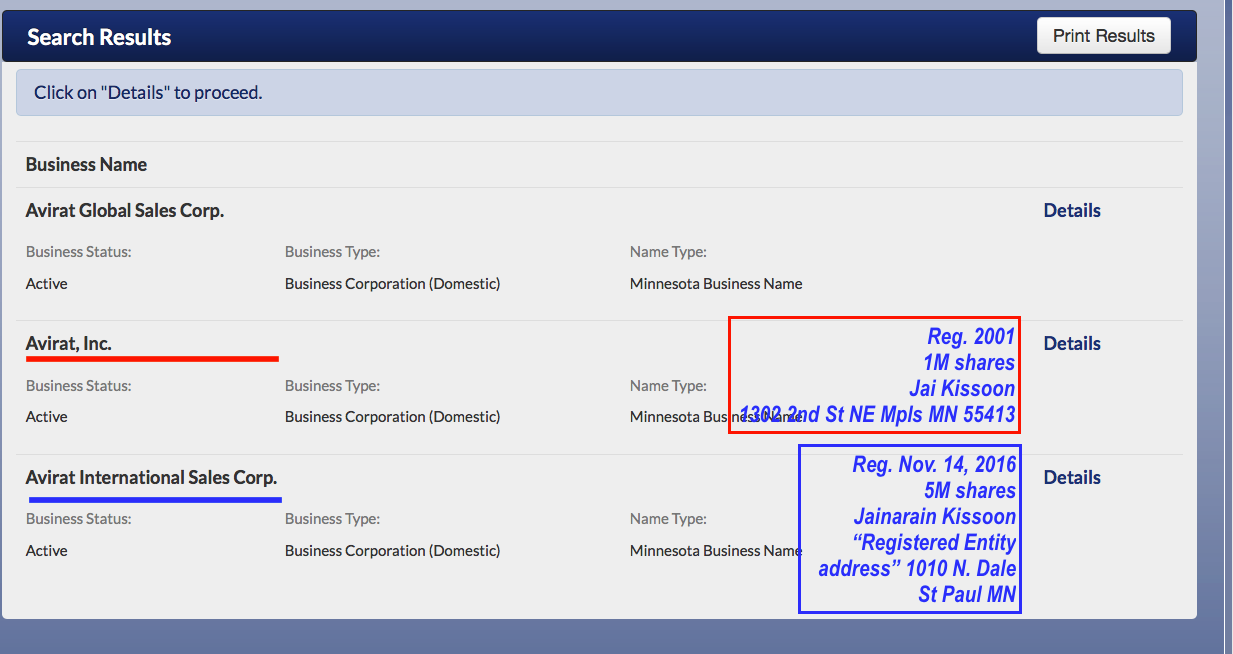Select the Avirat Global Sales Corp. business name
Screen dimensions: 1233x654
125,211
